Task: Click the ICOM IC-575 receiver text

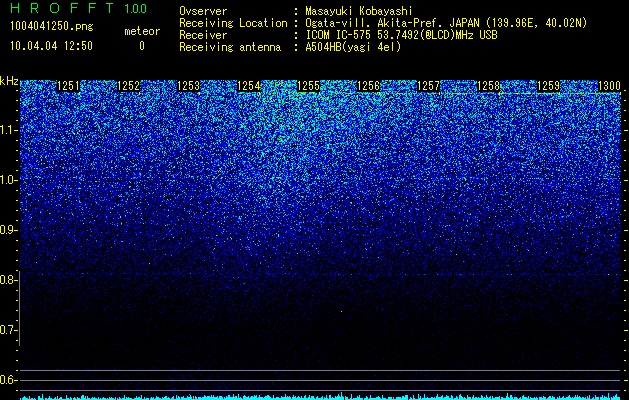Action: coord(401,35)
